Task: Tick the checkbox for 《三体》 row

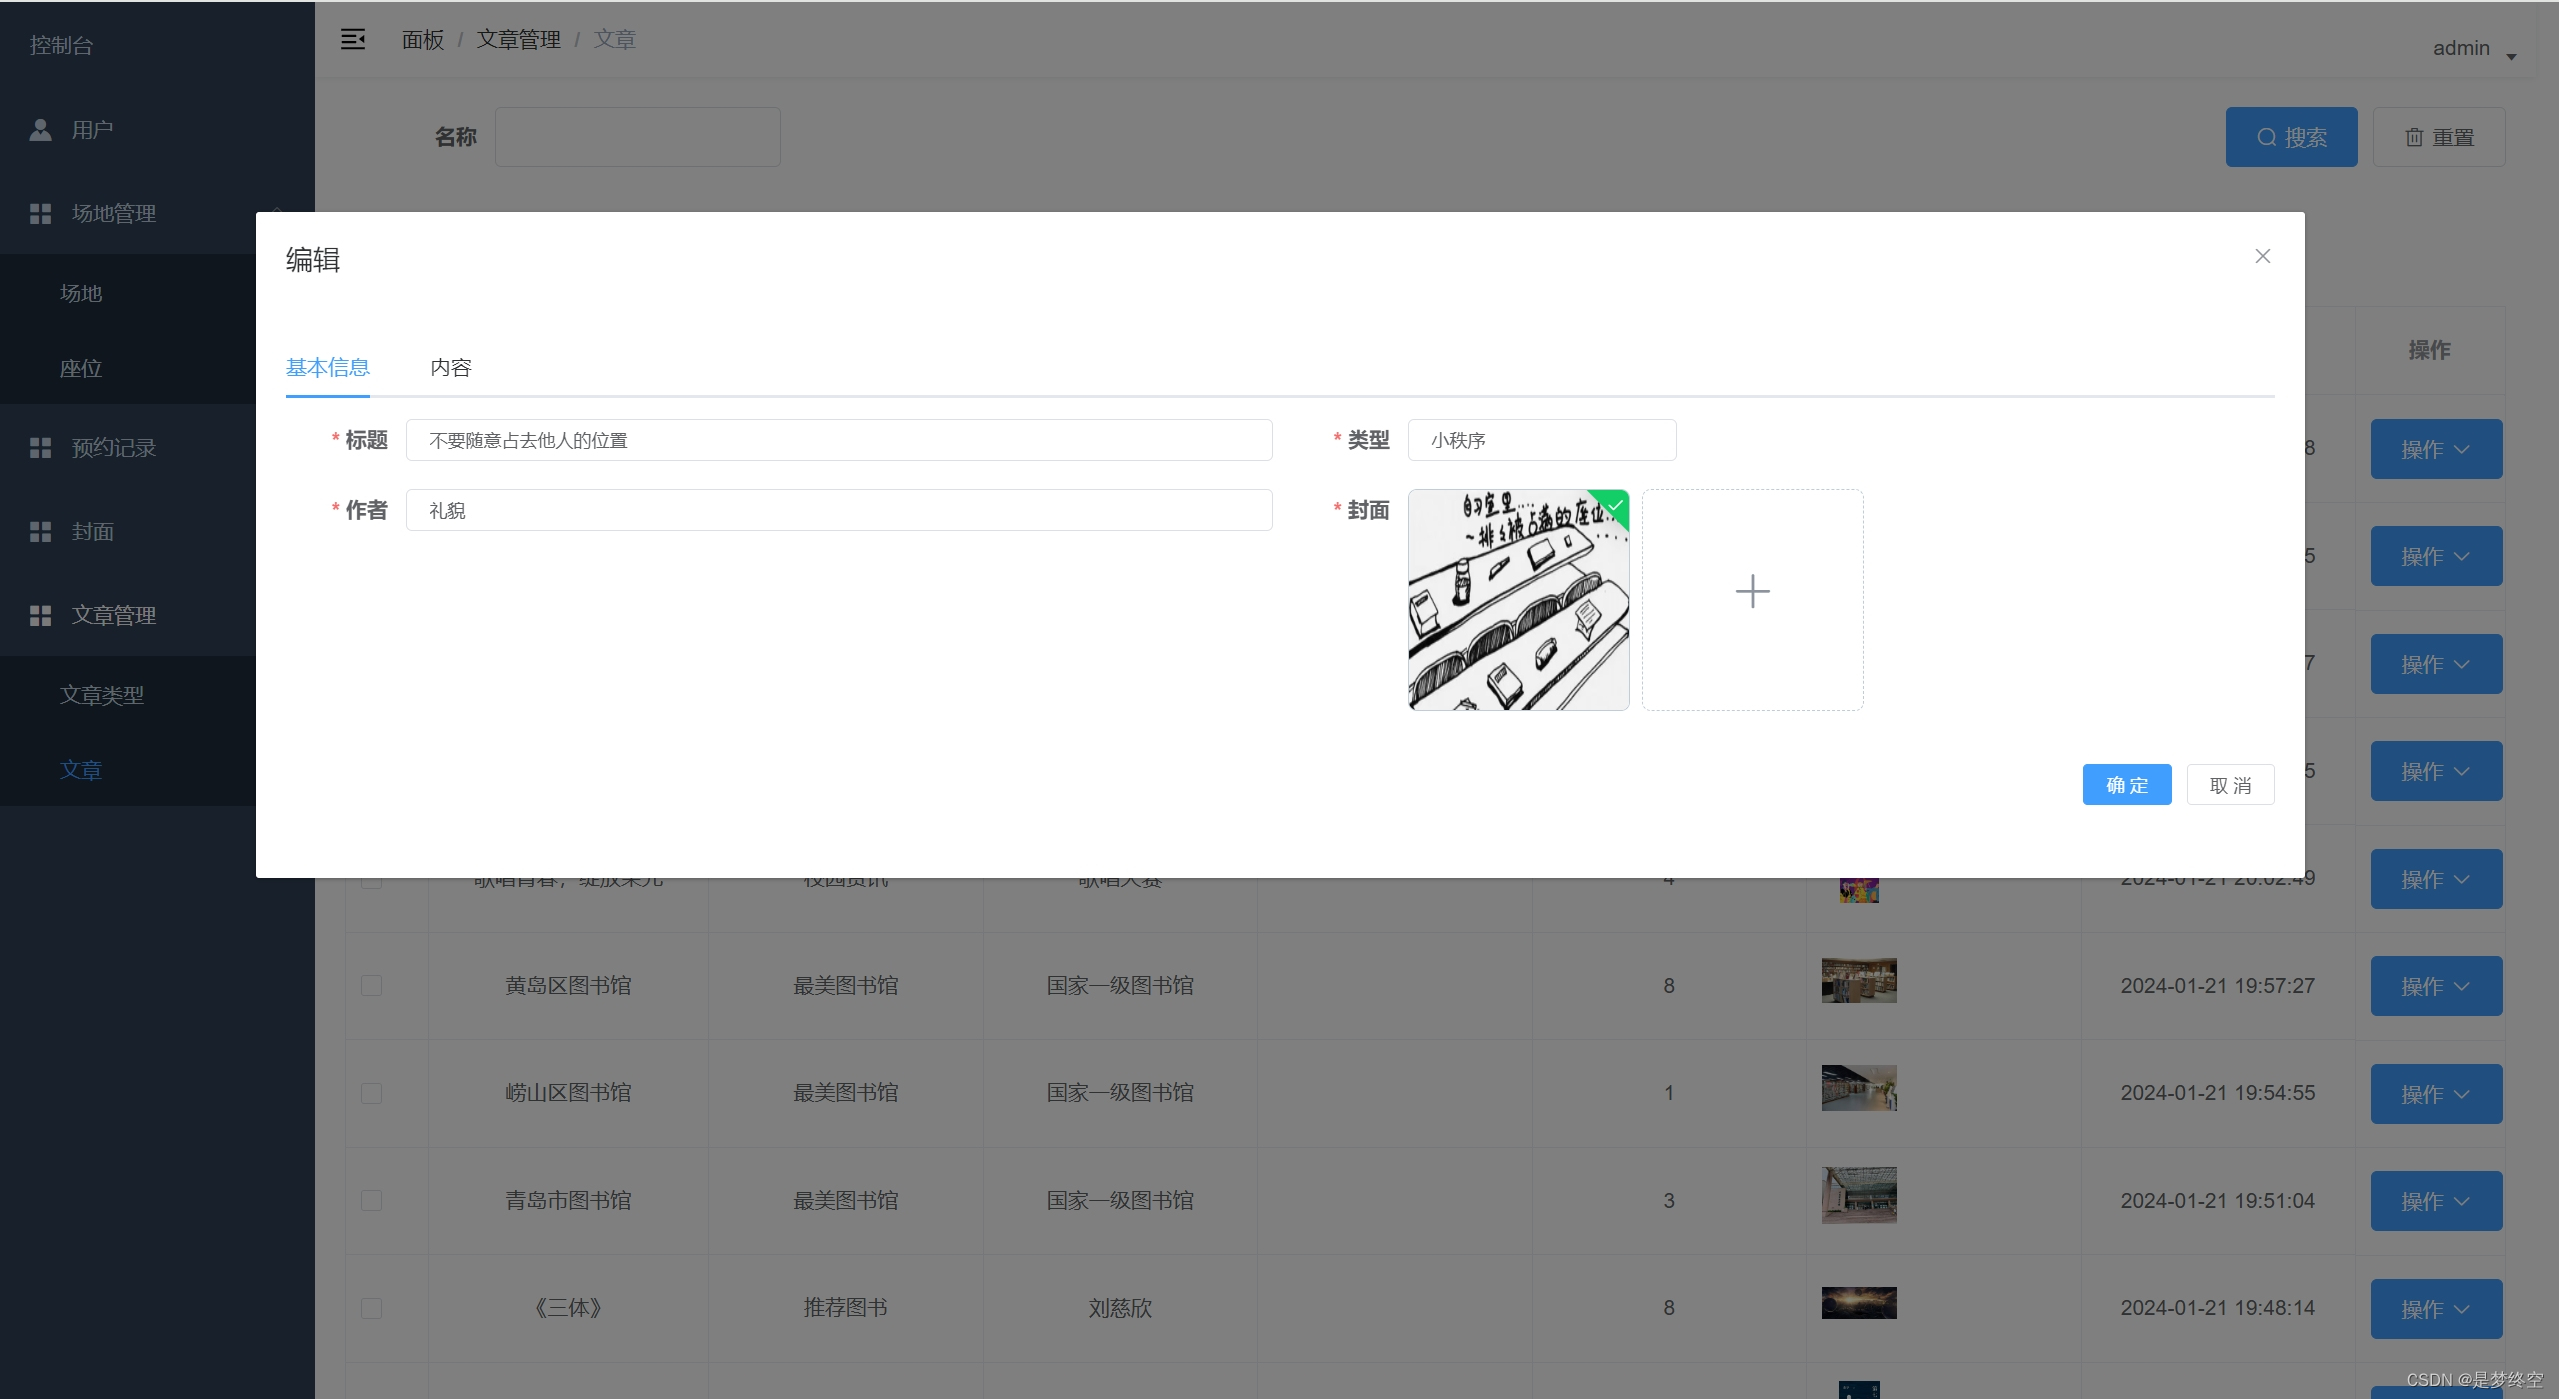Action: [371, 1308]
